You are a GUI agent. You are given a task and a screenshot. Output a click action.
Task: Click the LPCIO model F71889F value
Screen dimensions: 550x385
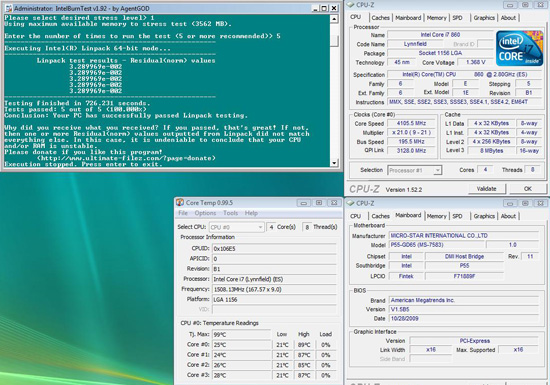(464, 276)
